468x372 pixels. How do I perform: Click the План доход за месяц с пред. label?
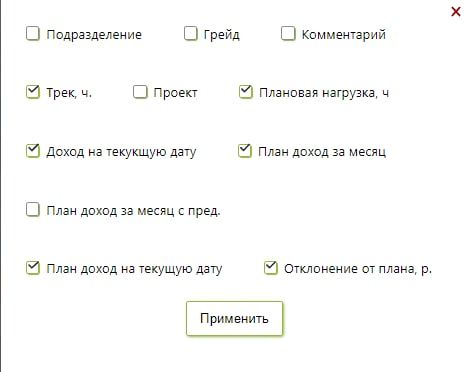[x=133, y=211]
